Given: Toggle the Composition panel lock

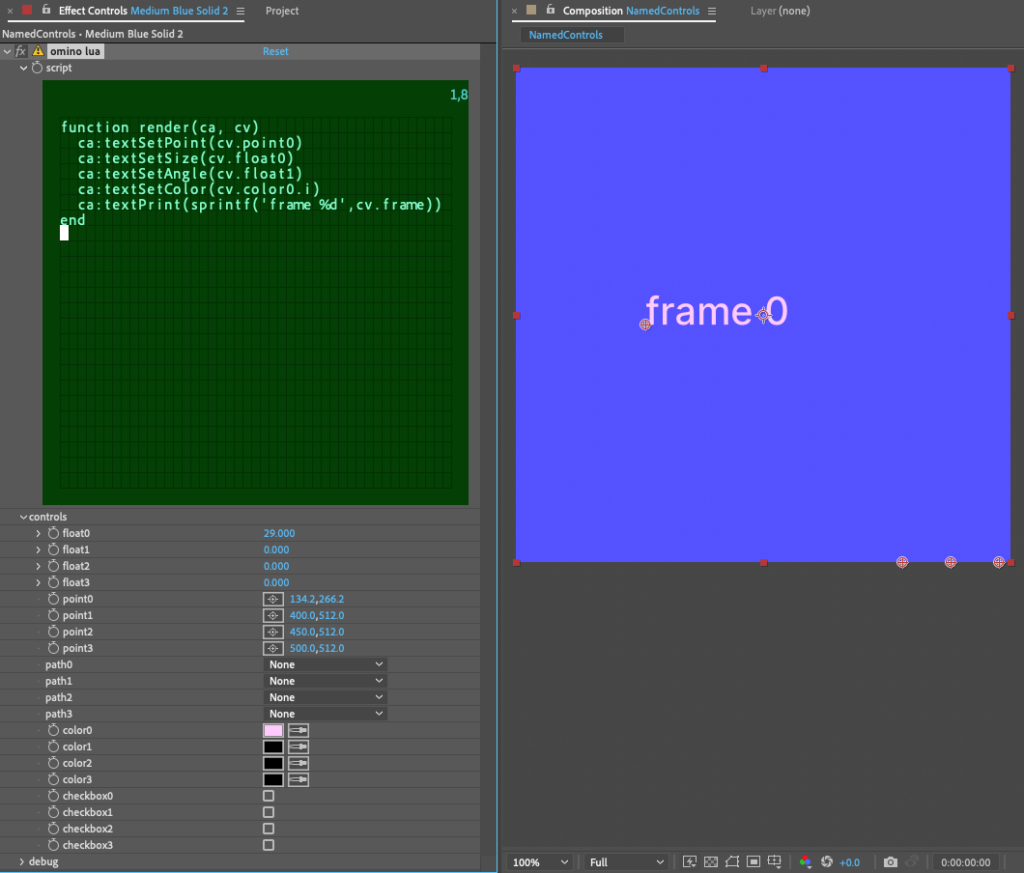Looking at the screenshot, I should coord(551,10).
